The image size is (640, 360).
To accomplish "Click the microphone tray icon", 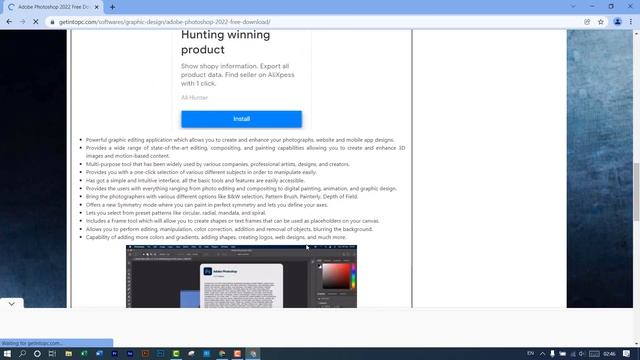I will tap(552, 353).
